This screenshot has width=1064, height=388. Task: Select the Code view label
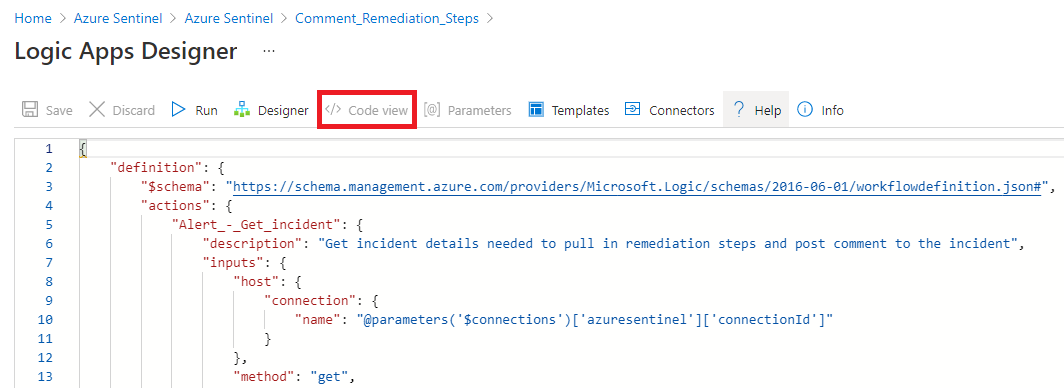(x=378, y=111)
